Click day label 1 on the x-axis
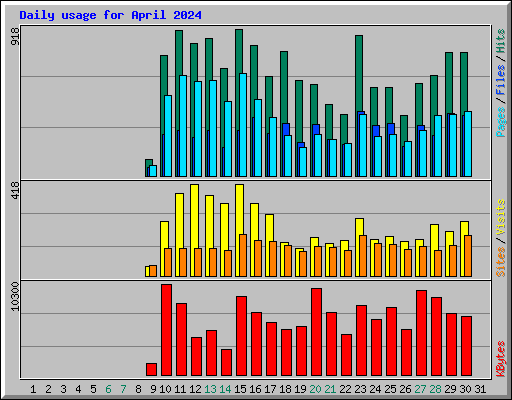 click(x=33, y=389)
